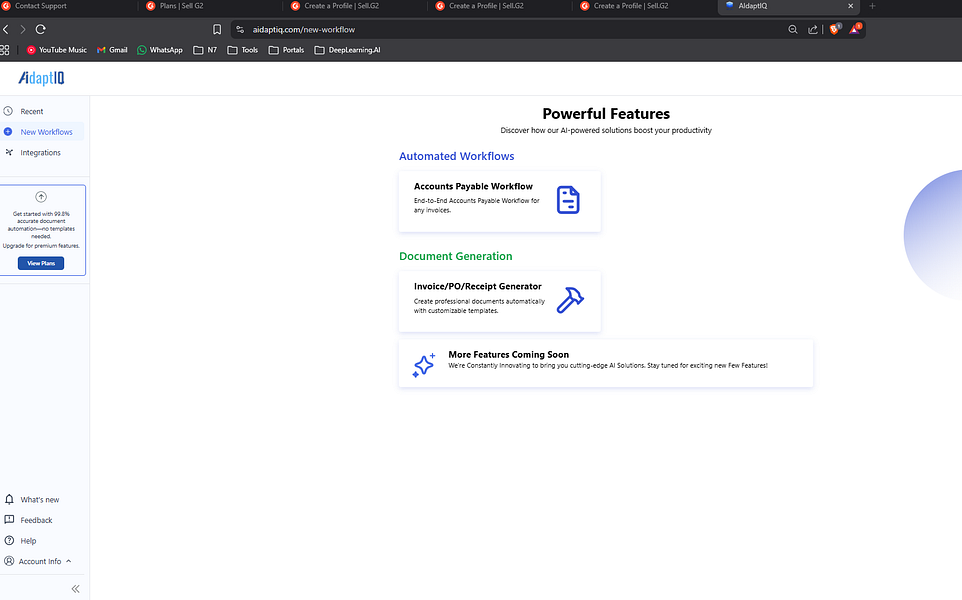Click the hammer generator icon

[570, 300]
